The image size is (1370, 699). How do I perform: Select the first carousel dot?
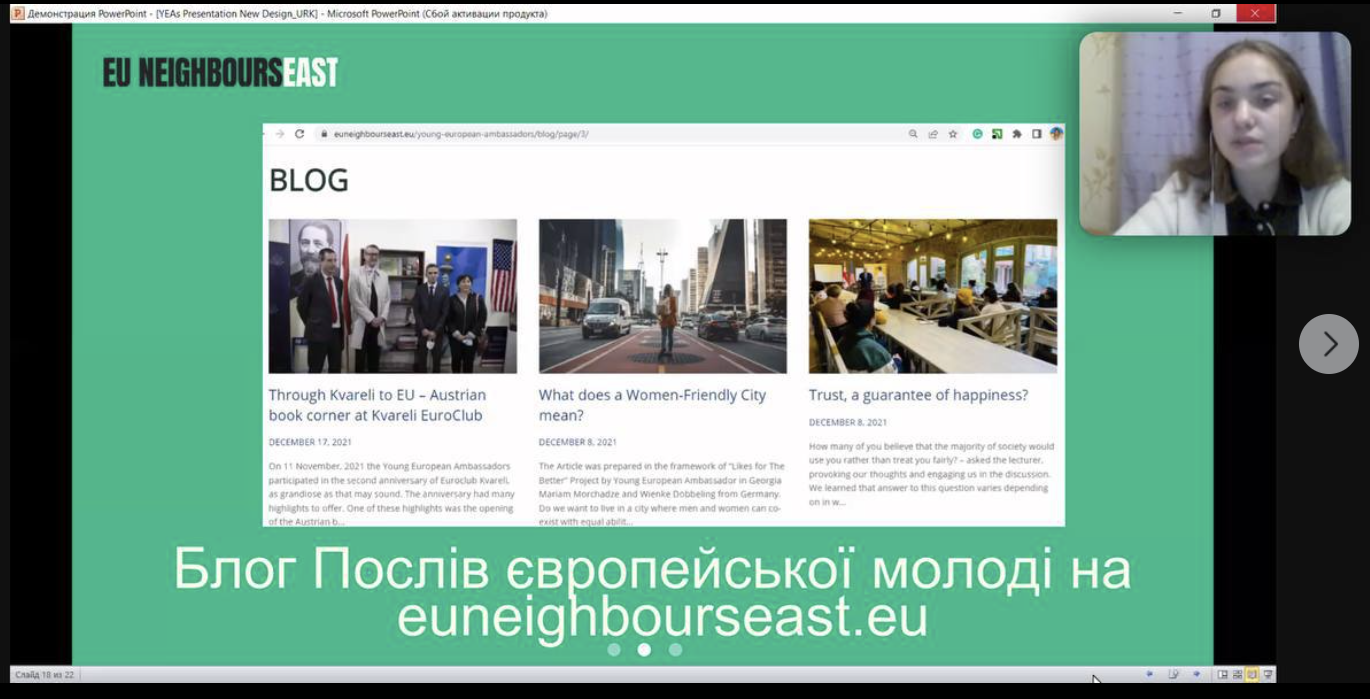coord(614,649)
